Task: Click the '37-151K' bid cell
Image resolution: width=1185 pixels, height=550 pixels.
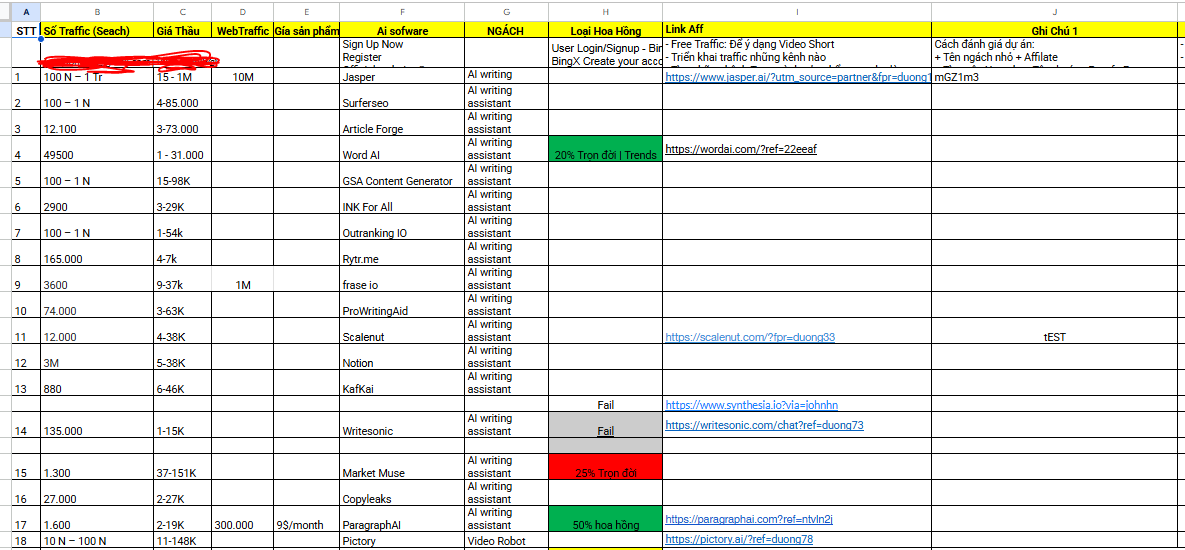Action: click(x=182, y=466)
